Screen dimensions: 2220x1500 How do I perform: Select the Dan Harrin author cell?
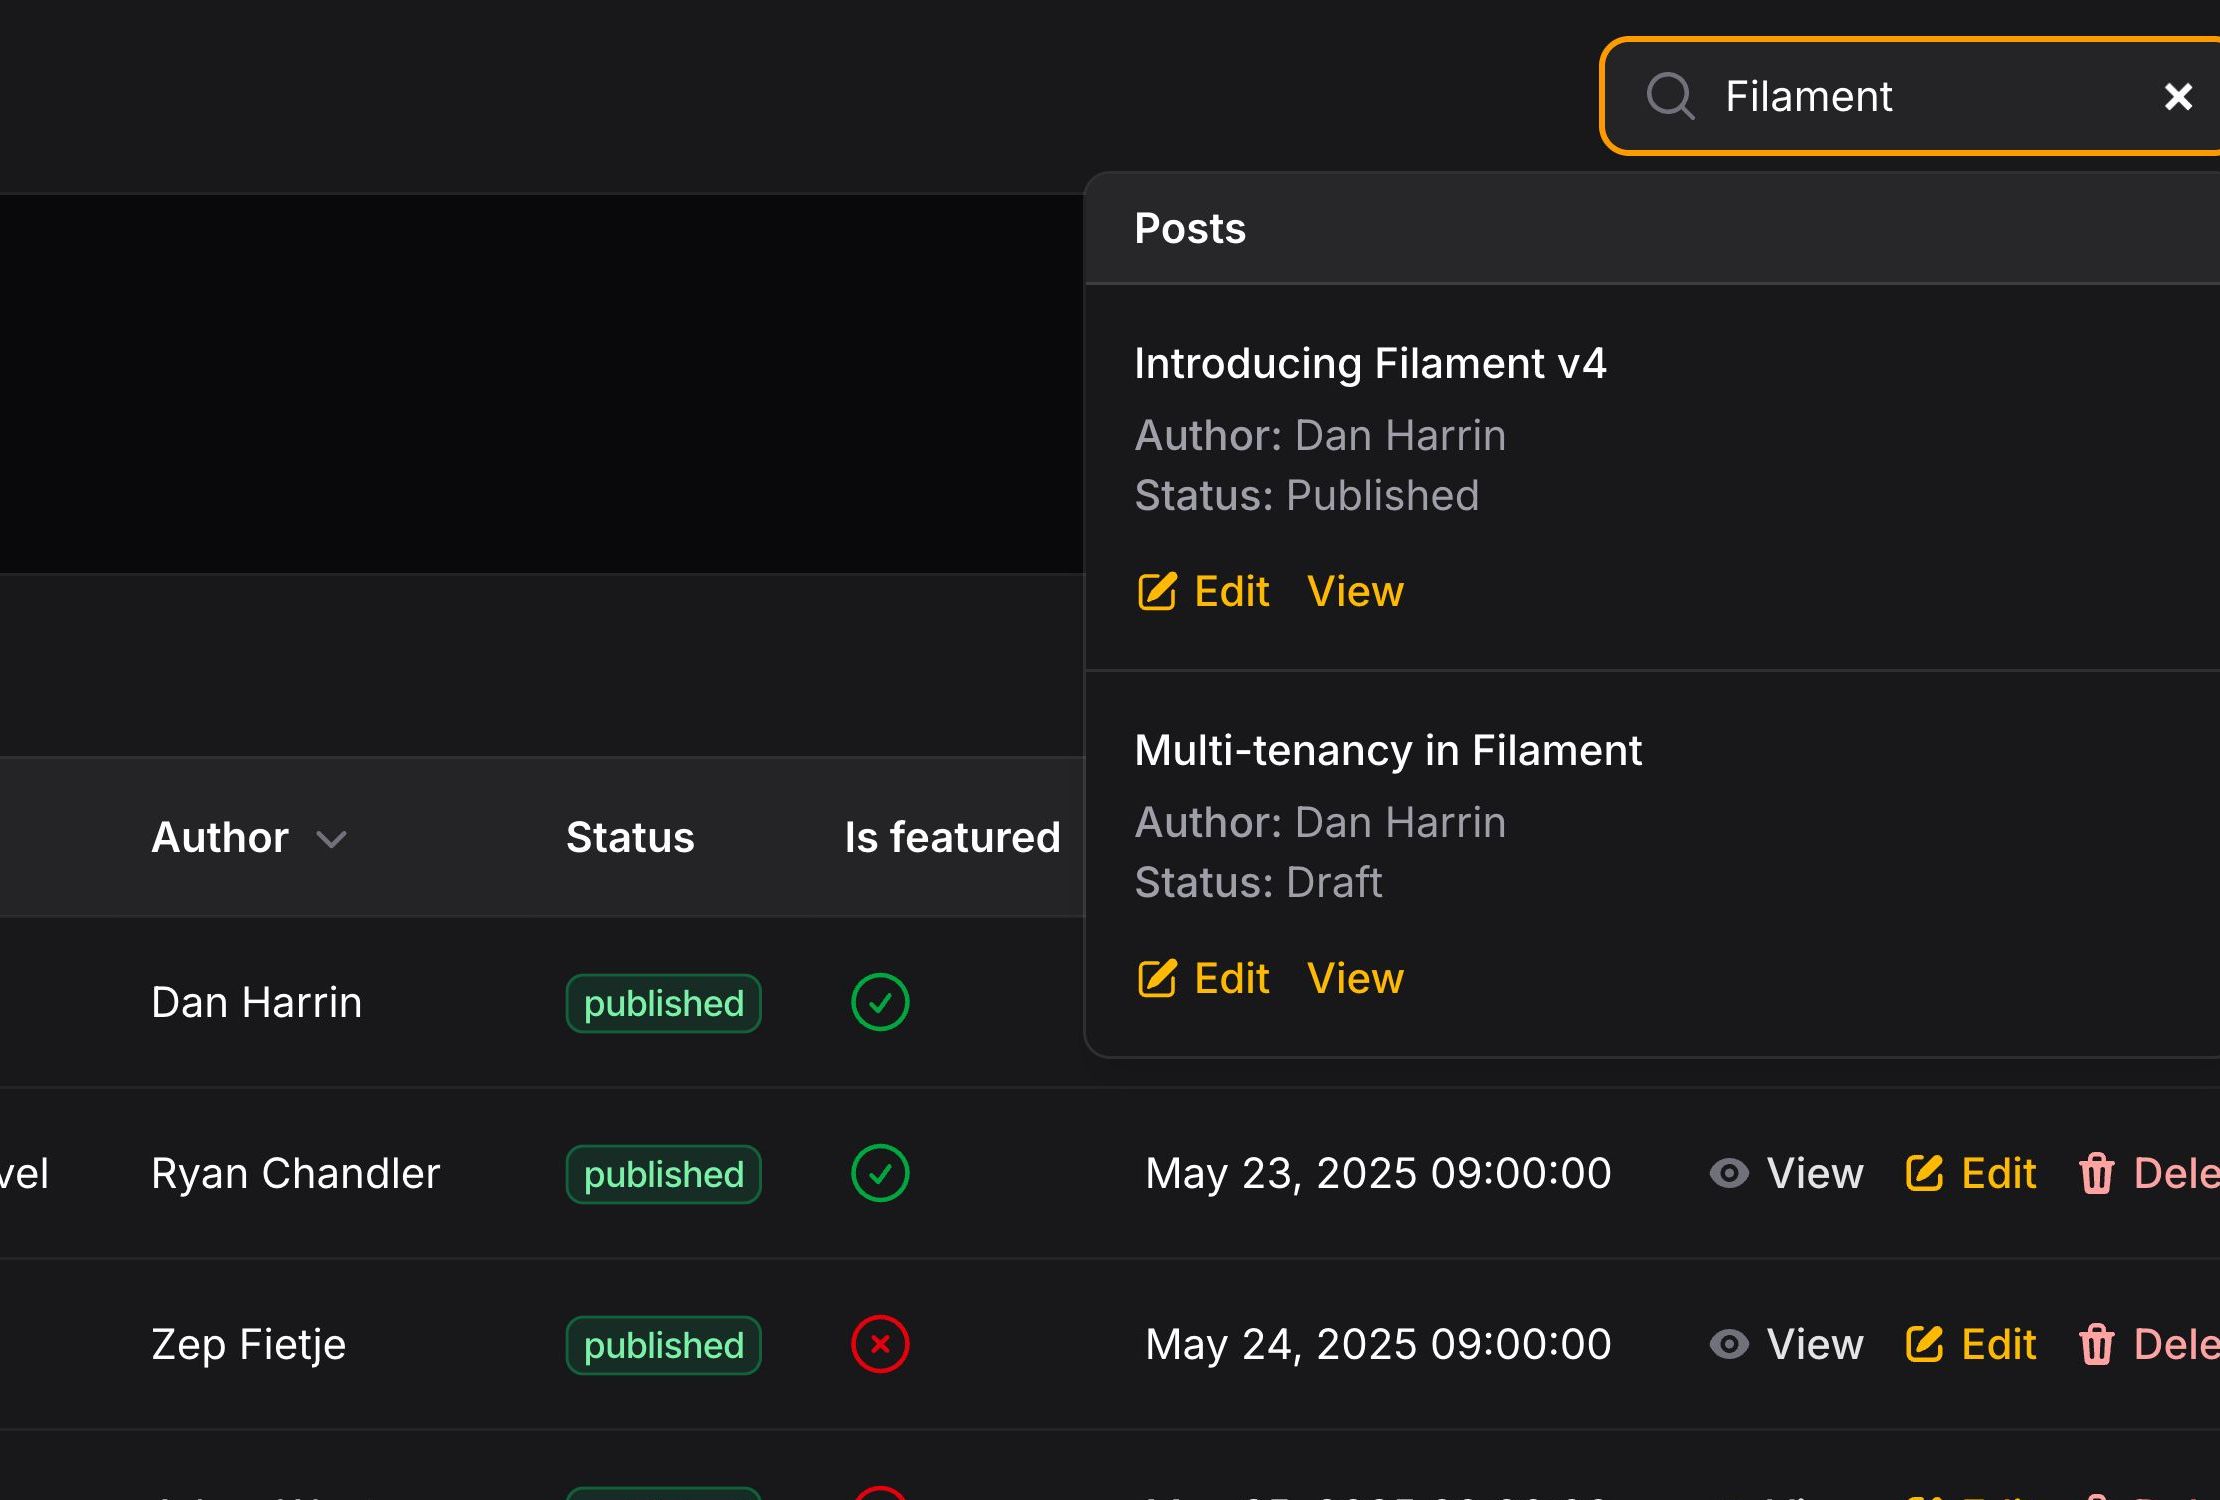257,1002
